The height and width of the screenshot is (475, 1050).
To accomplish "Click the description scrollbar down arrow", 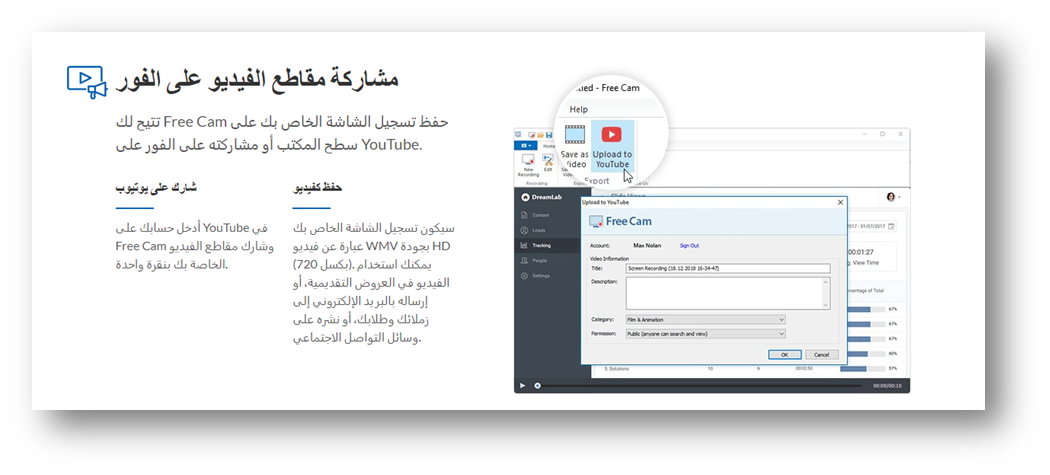I will pos(827,305).
